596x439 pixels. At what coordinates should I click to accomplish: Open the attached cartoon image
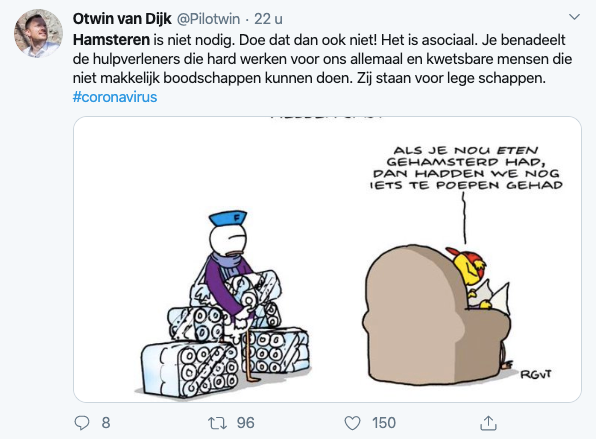tap(327, 259)
